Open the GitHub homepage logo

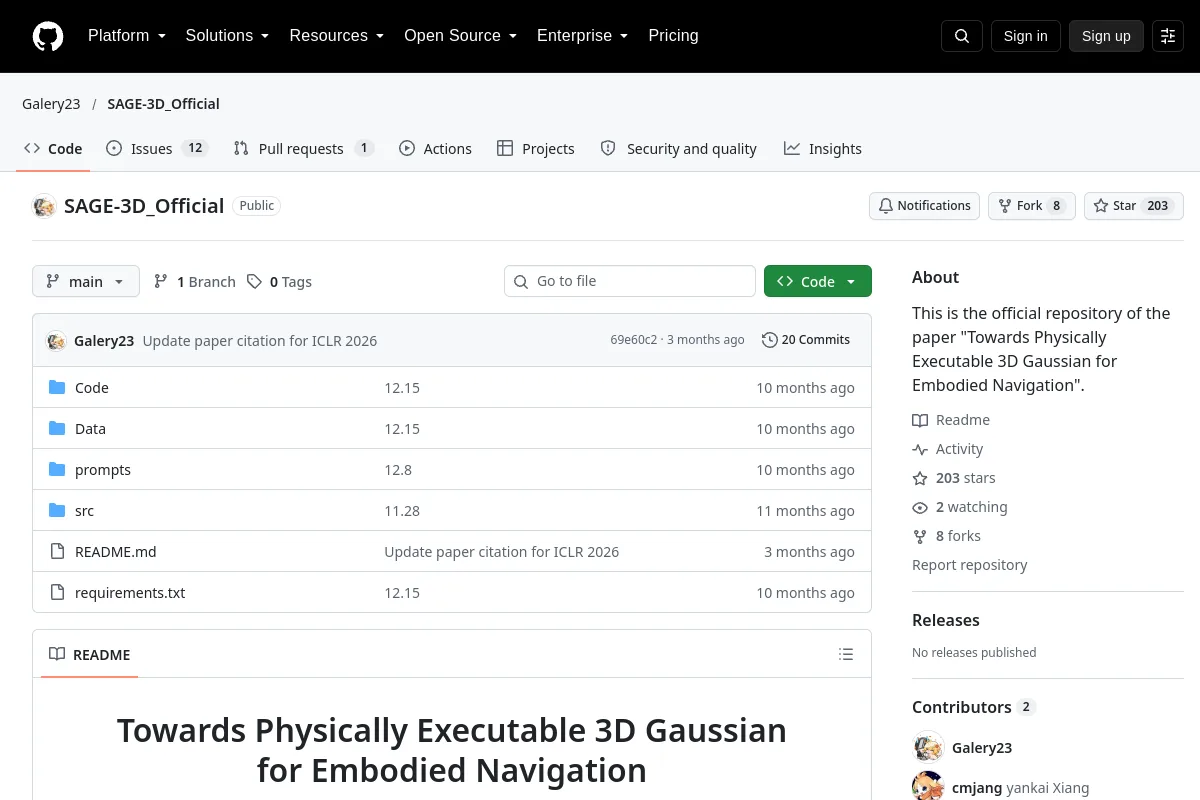pyautogui.click(x=48, y=36)
